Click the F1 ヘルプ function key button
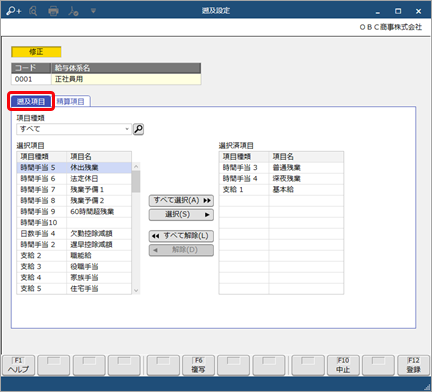The width and height of the screenshot is (432, 392). [x=18, y=365]
